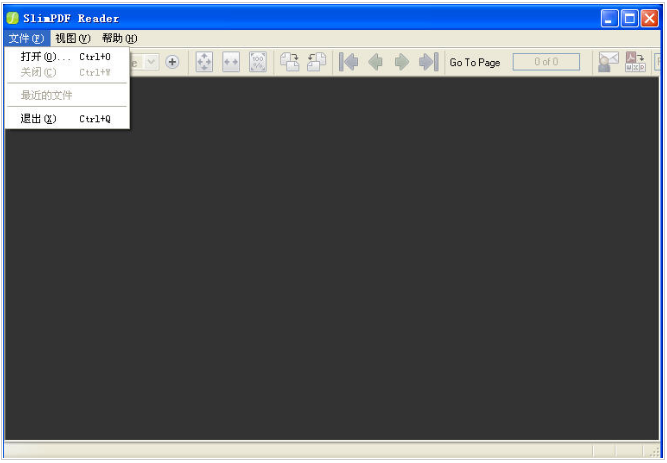
Task: Select 最近的文件 menu entry
Action: tap(67, 95)
